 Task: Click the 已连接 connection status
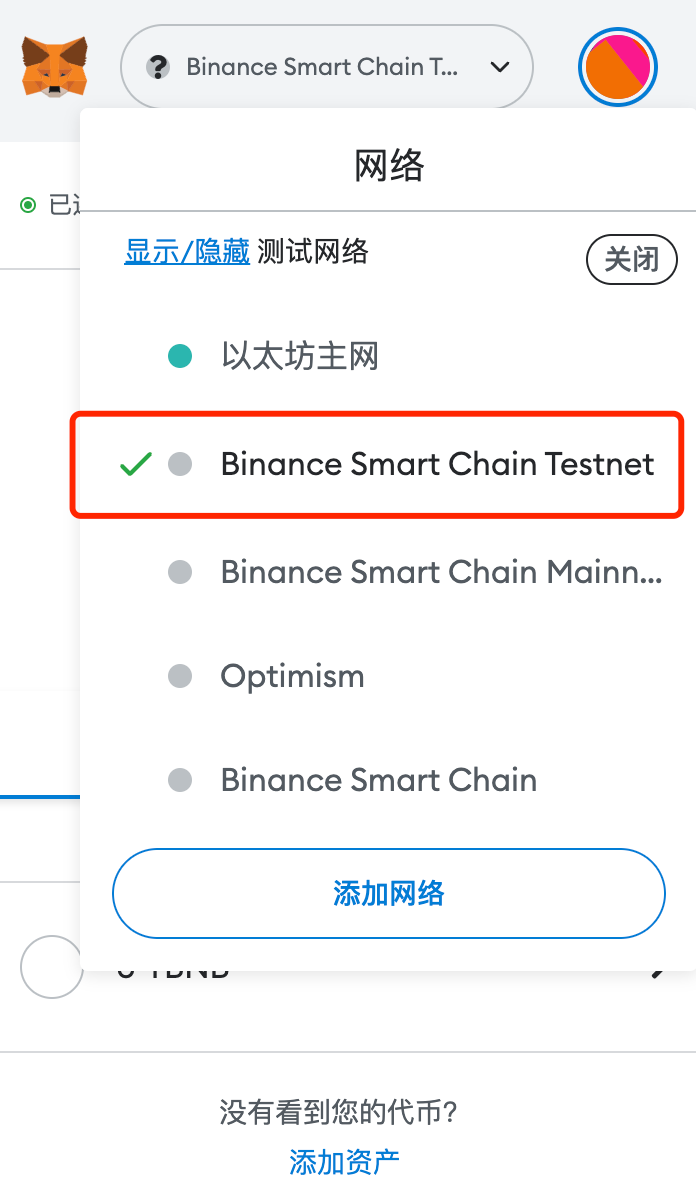pos(45,203)
